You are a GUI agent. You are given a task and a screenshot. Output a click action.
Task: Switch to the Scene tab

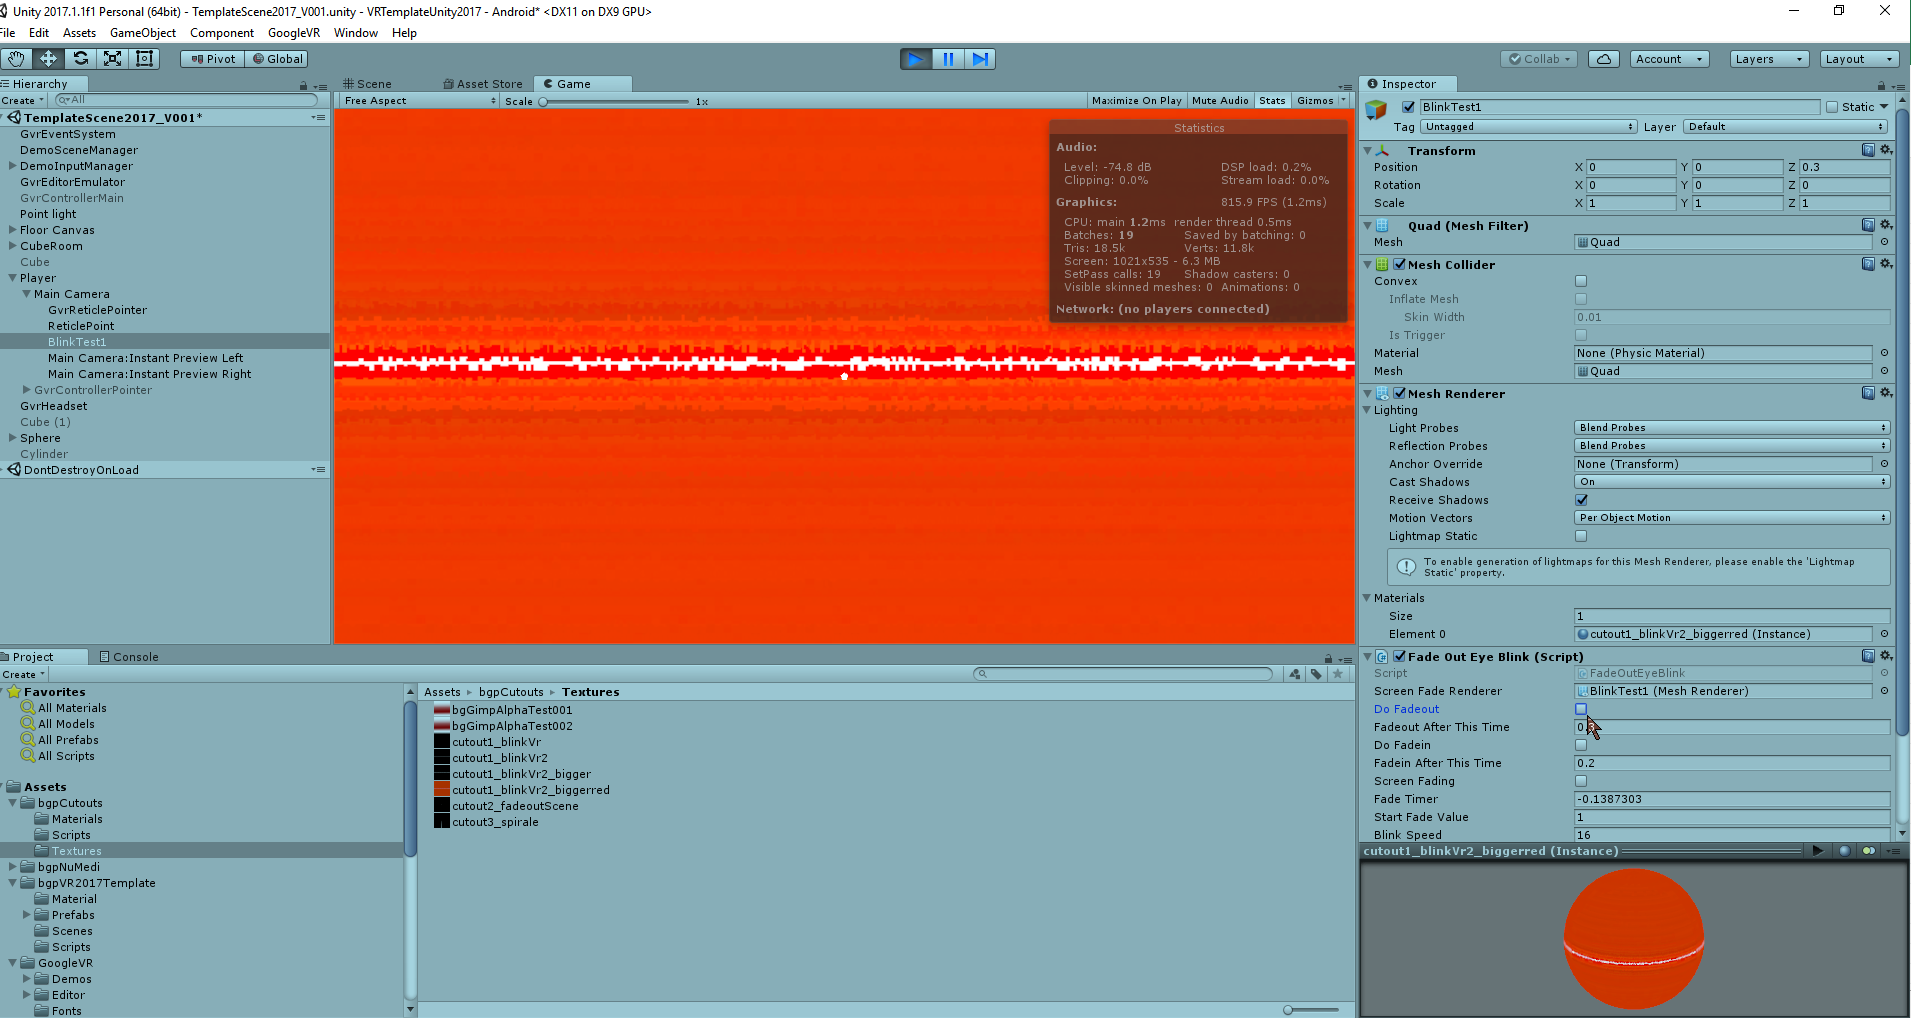tap(368, 84)
